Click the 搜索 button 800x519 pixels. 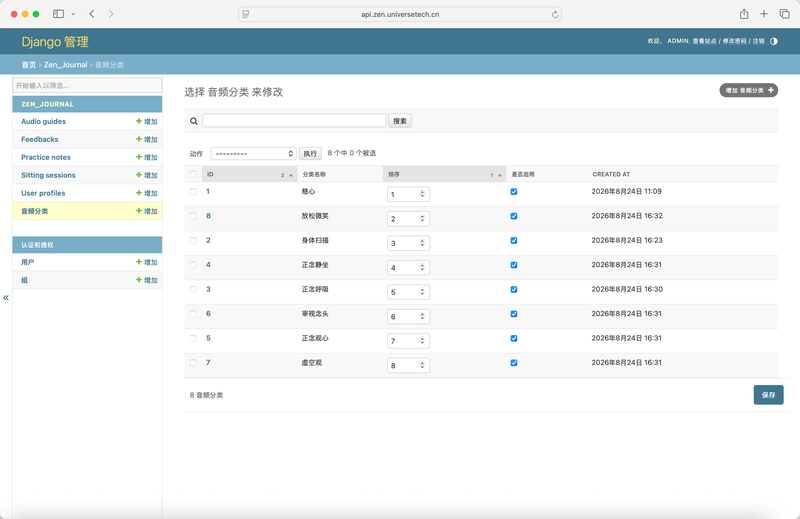(400, 121)
